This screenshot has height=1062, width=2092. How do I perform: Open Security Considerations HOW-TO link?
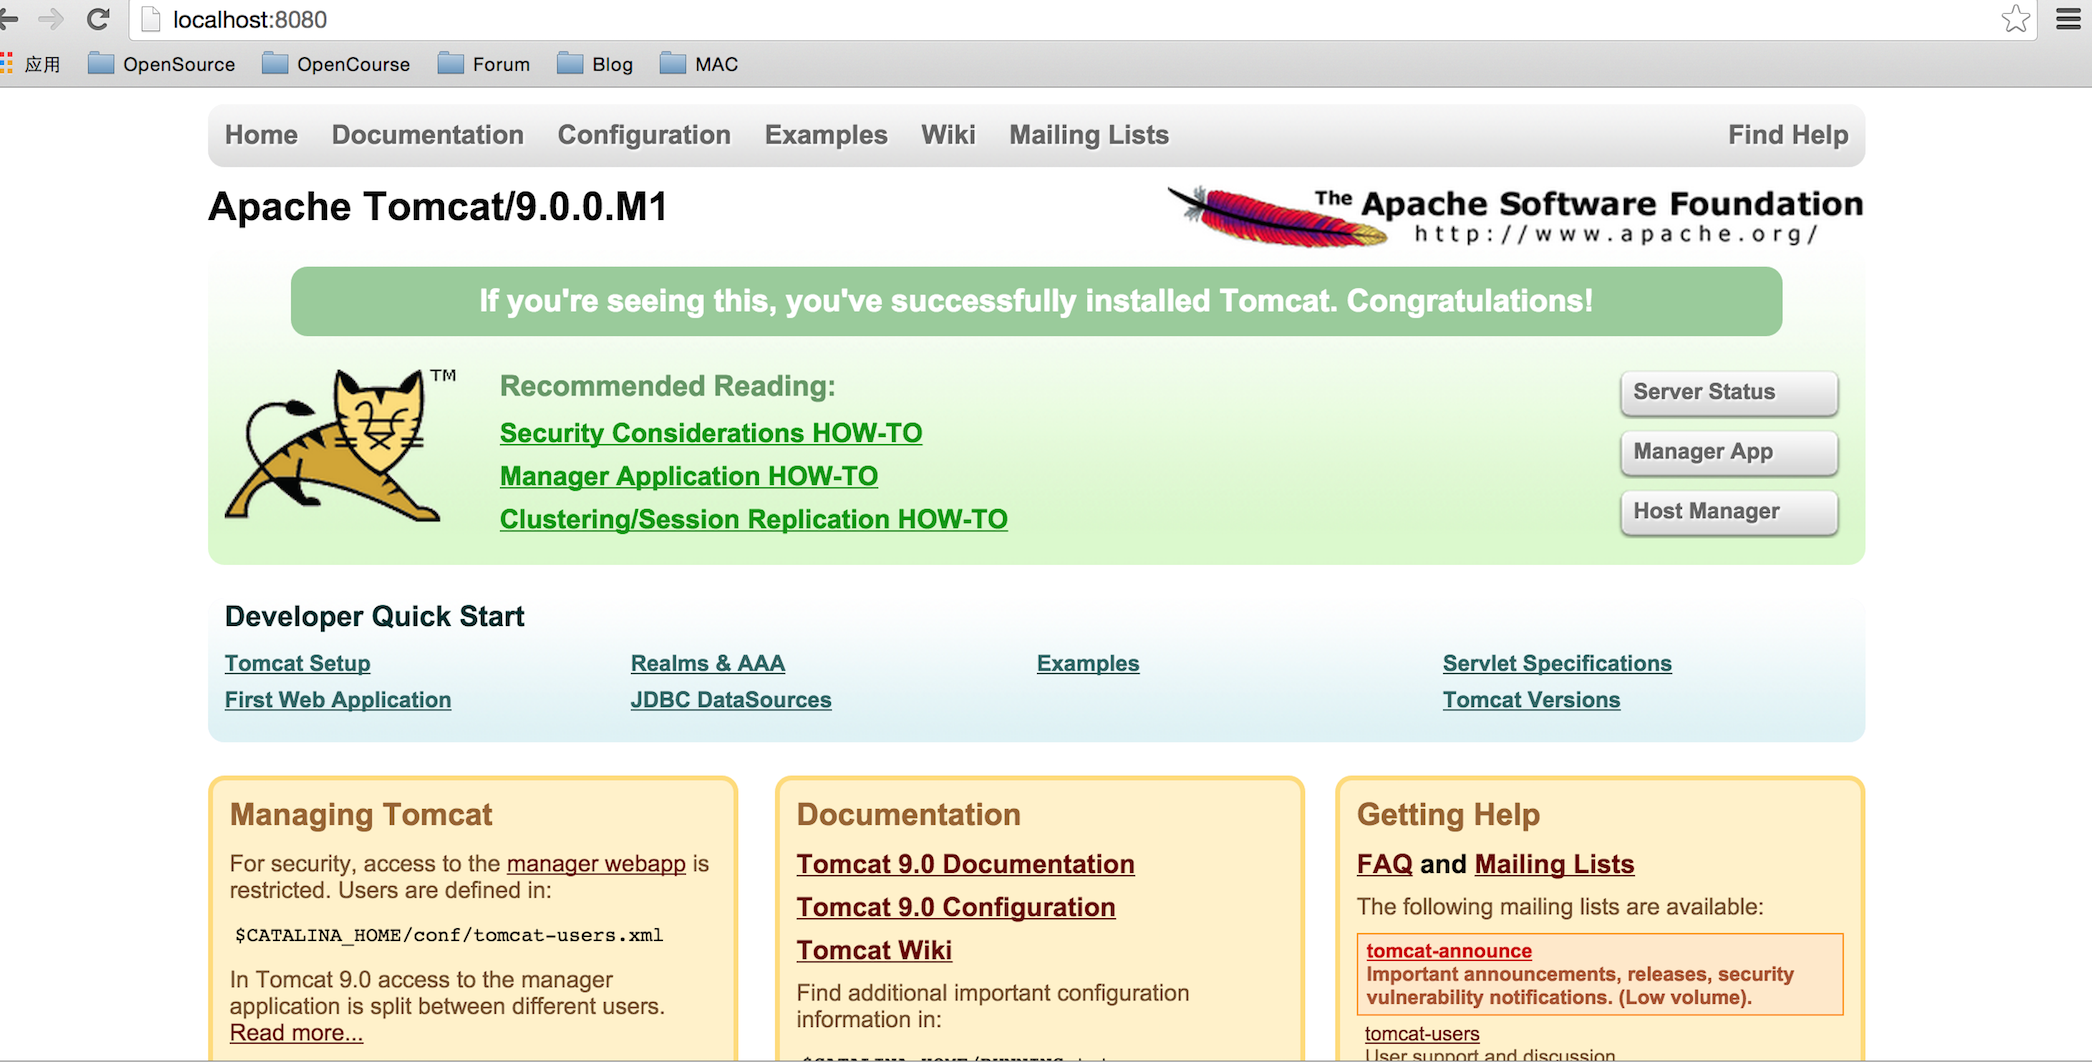click(711, 433)
